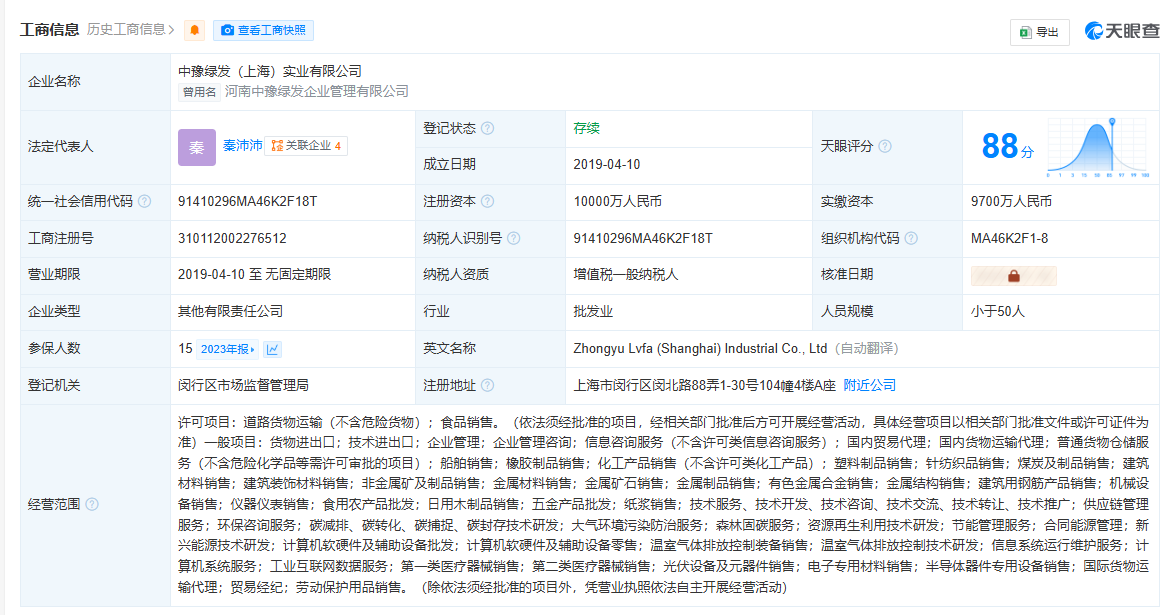Expand 历史工商信息 history section
The width and height of the screenshot is (1174, 615).
coord(130,30)
